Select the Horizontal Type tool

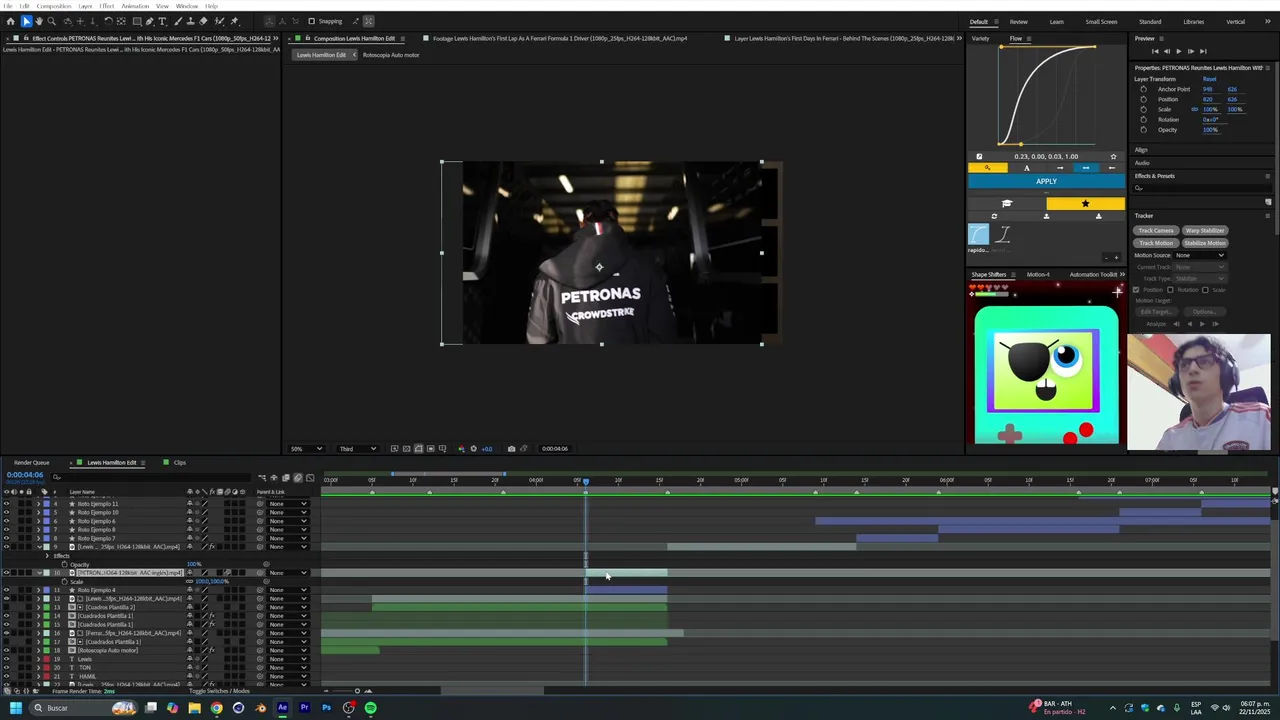163,21
